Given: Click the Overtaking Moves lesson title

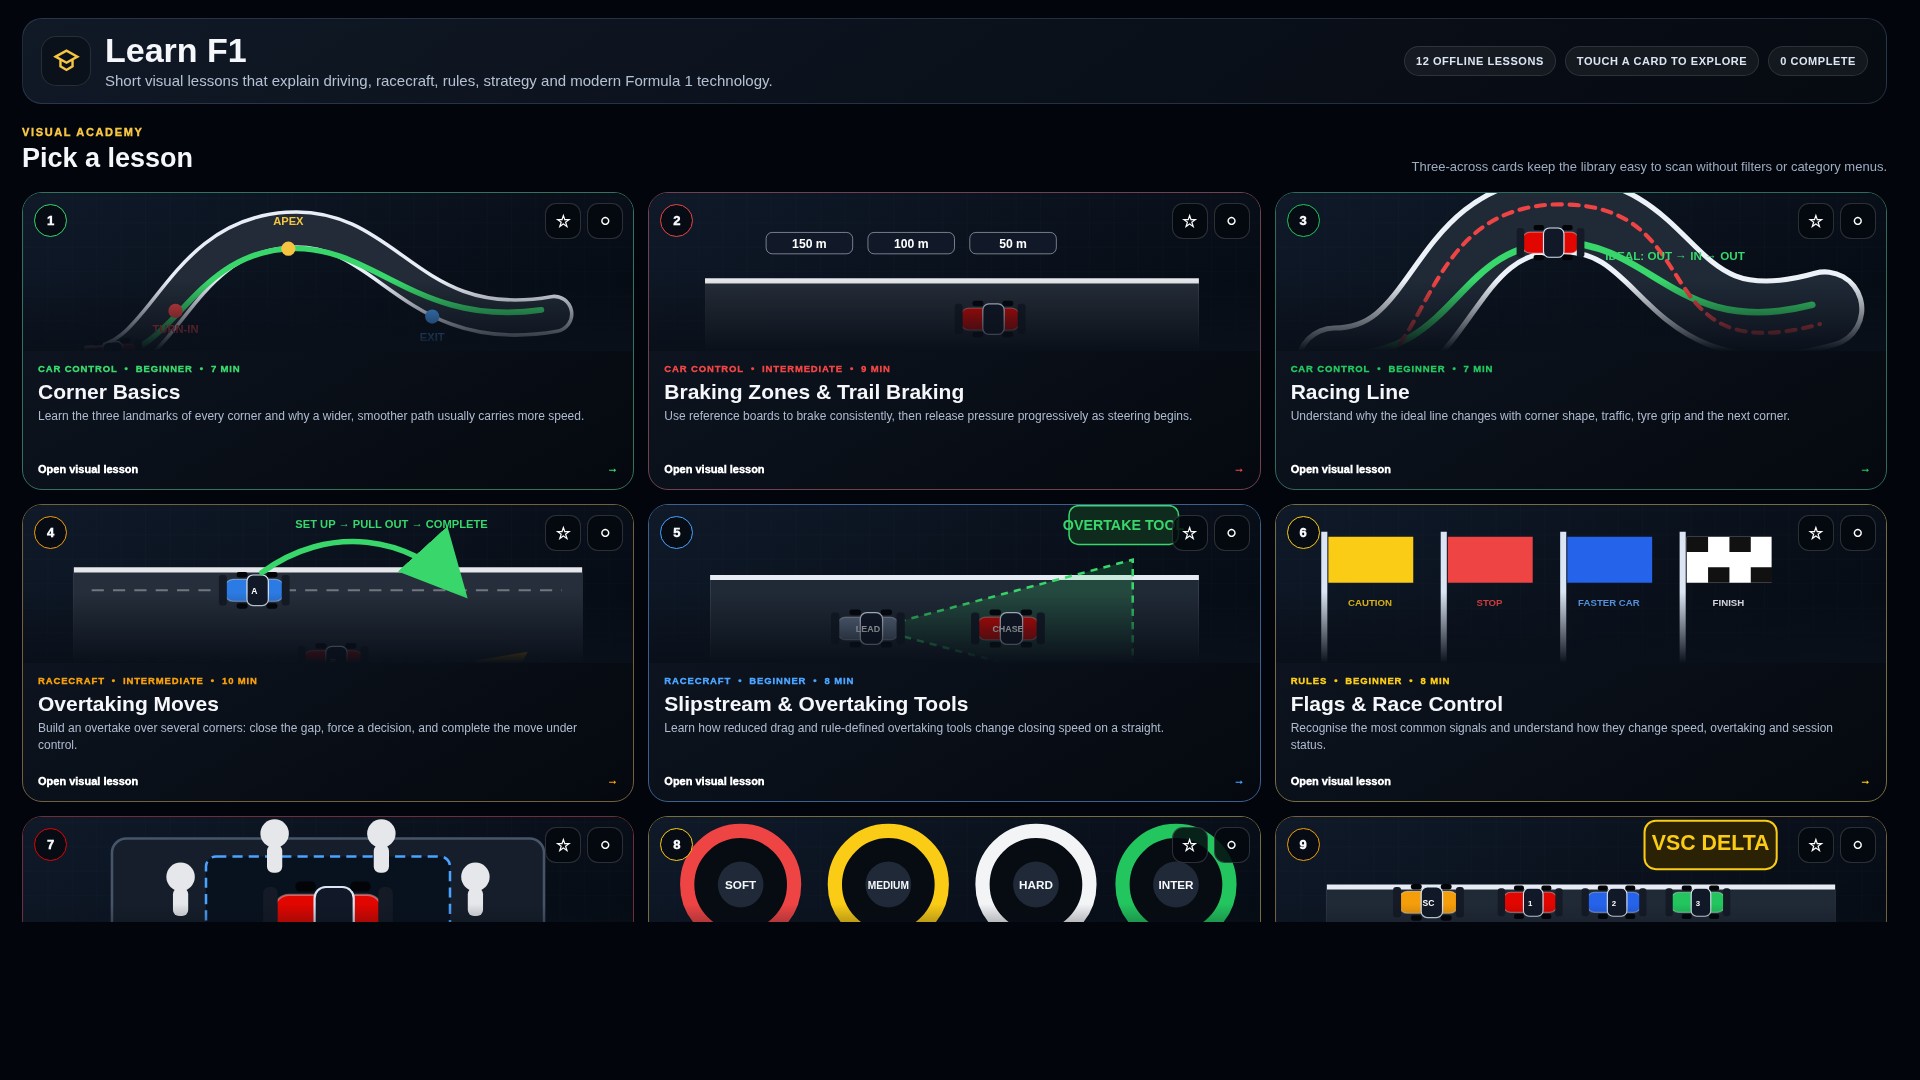Looking at the screenshot, I should [x=128, y=705].
